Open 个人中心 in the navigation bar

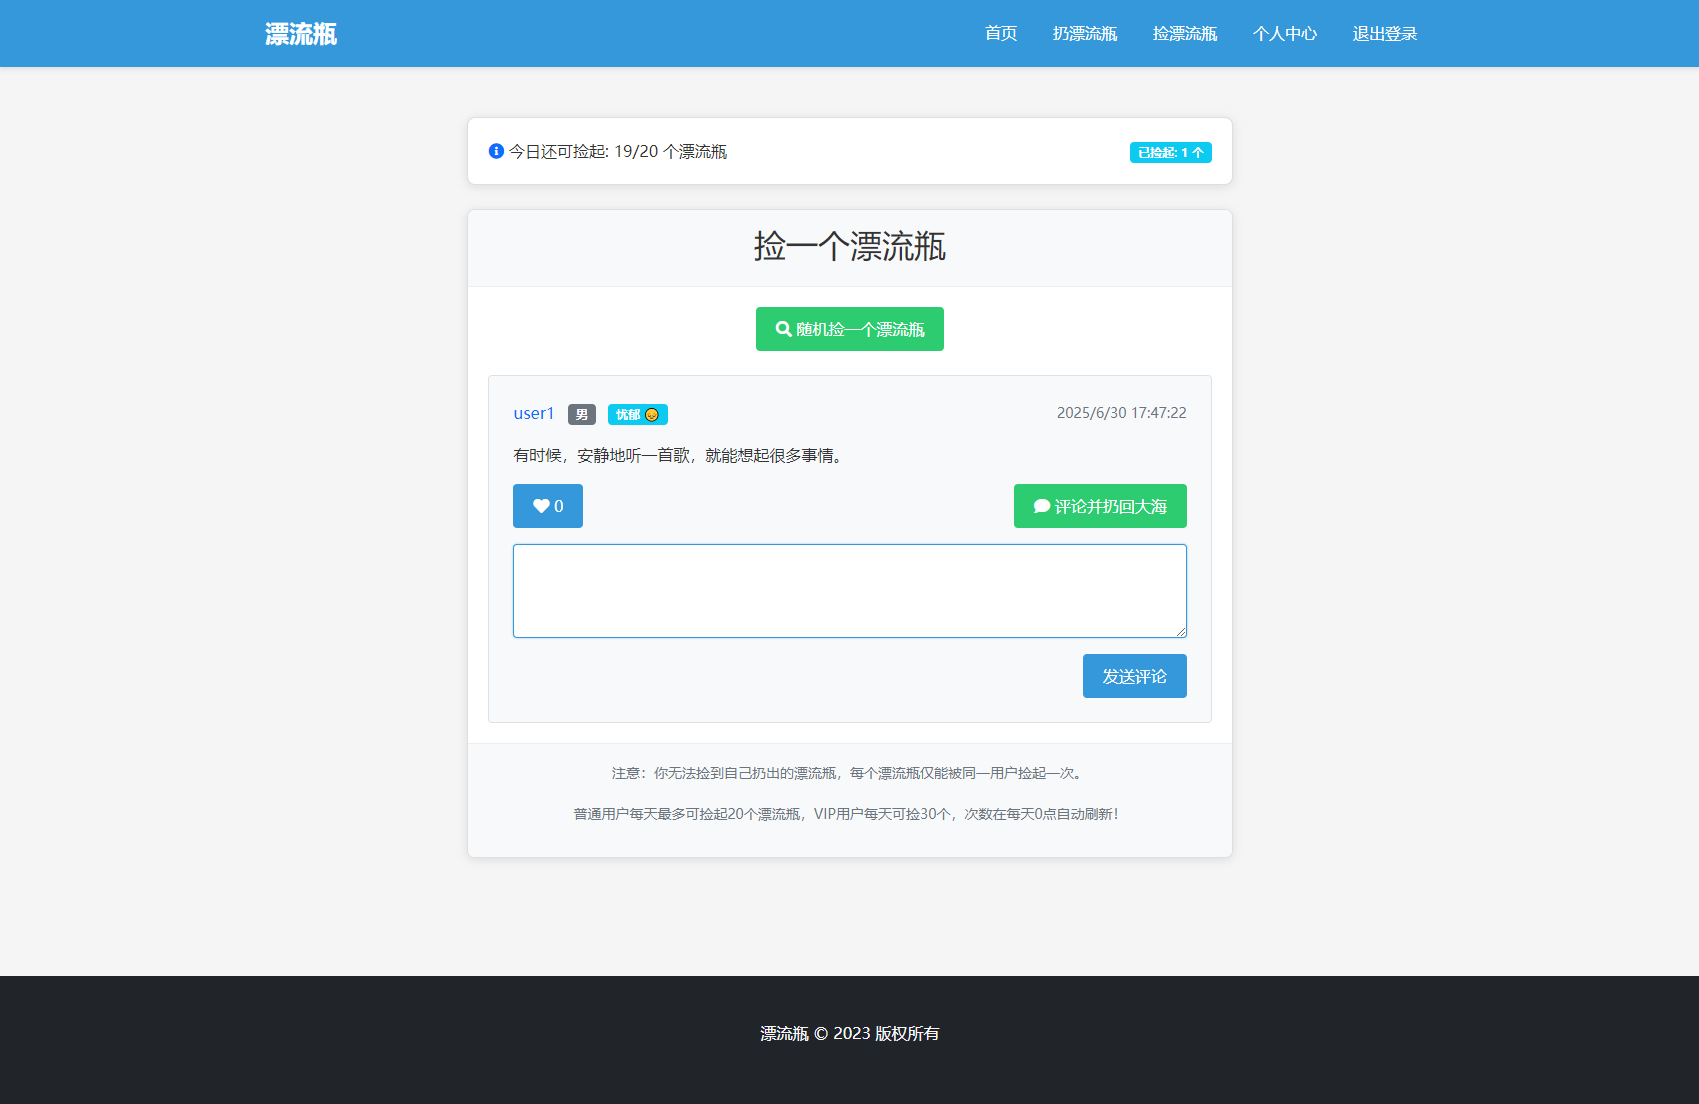click(1285, 33)
